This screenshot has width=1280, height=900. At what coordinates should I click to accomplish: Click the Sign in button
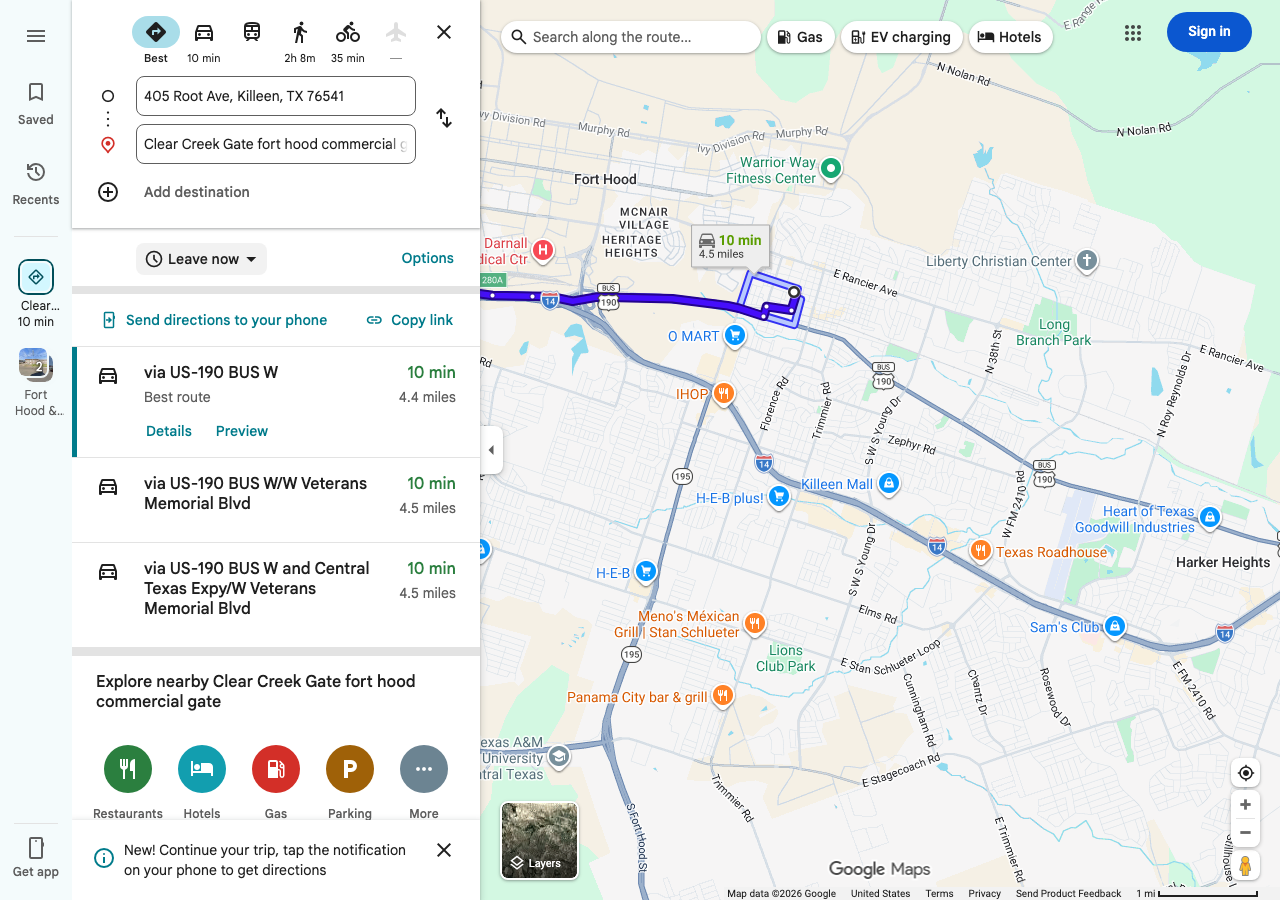1209,32
